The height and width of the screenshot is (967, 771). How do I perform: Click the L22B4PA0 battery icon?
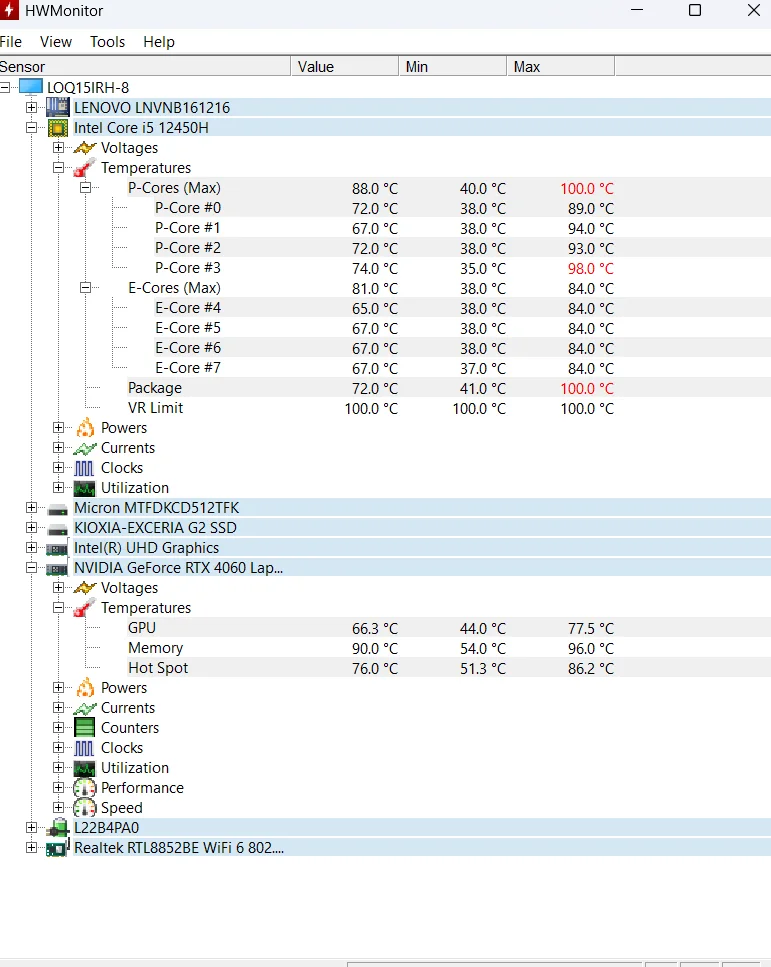pyautogui.click(x=57, y=828)
